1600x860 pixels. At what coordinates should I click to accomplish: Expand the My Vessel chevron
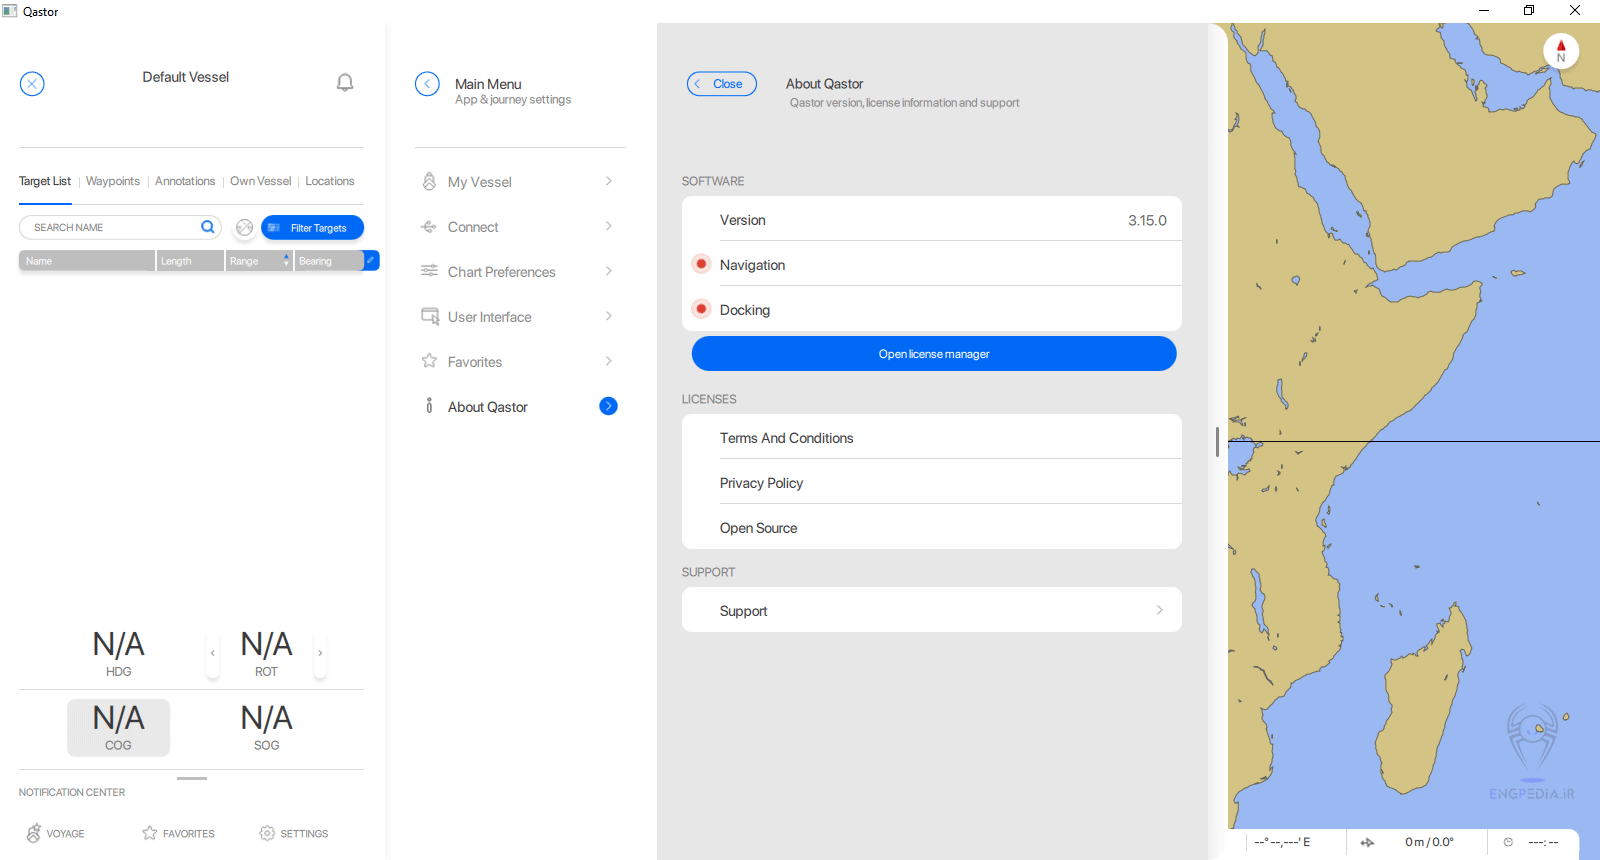609,181
